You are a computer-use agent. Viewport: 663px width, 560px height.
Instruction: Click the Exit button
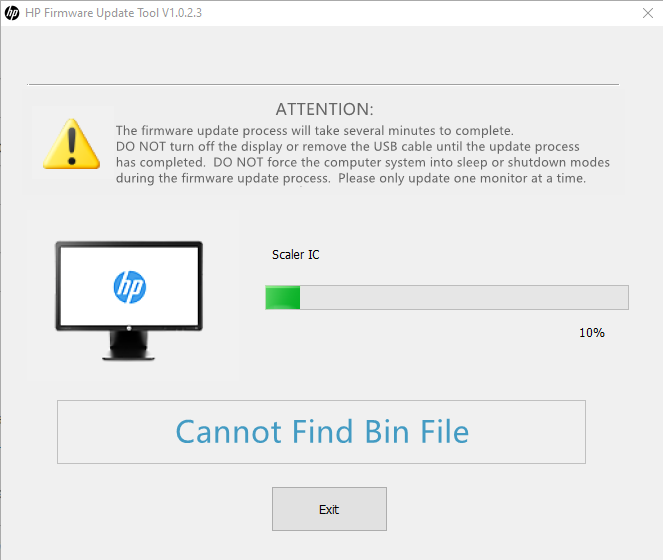[x=329, y=509]
